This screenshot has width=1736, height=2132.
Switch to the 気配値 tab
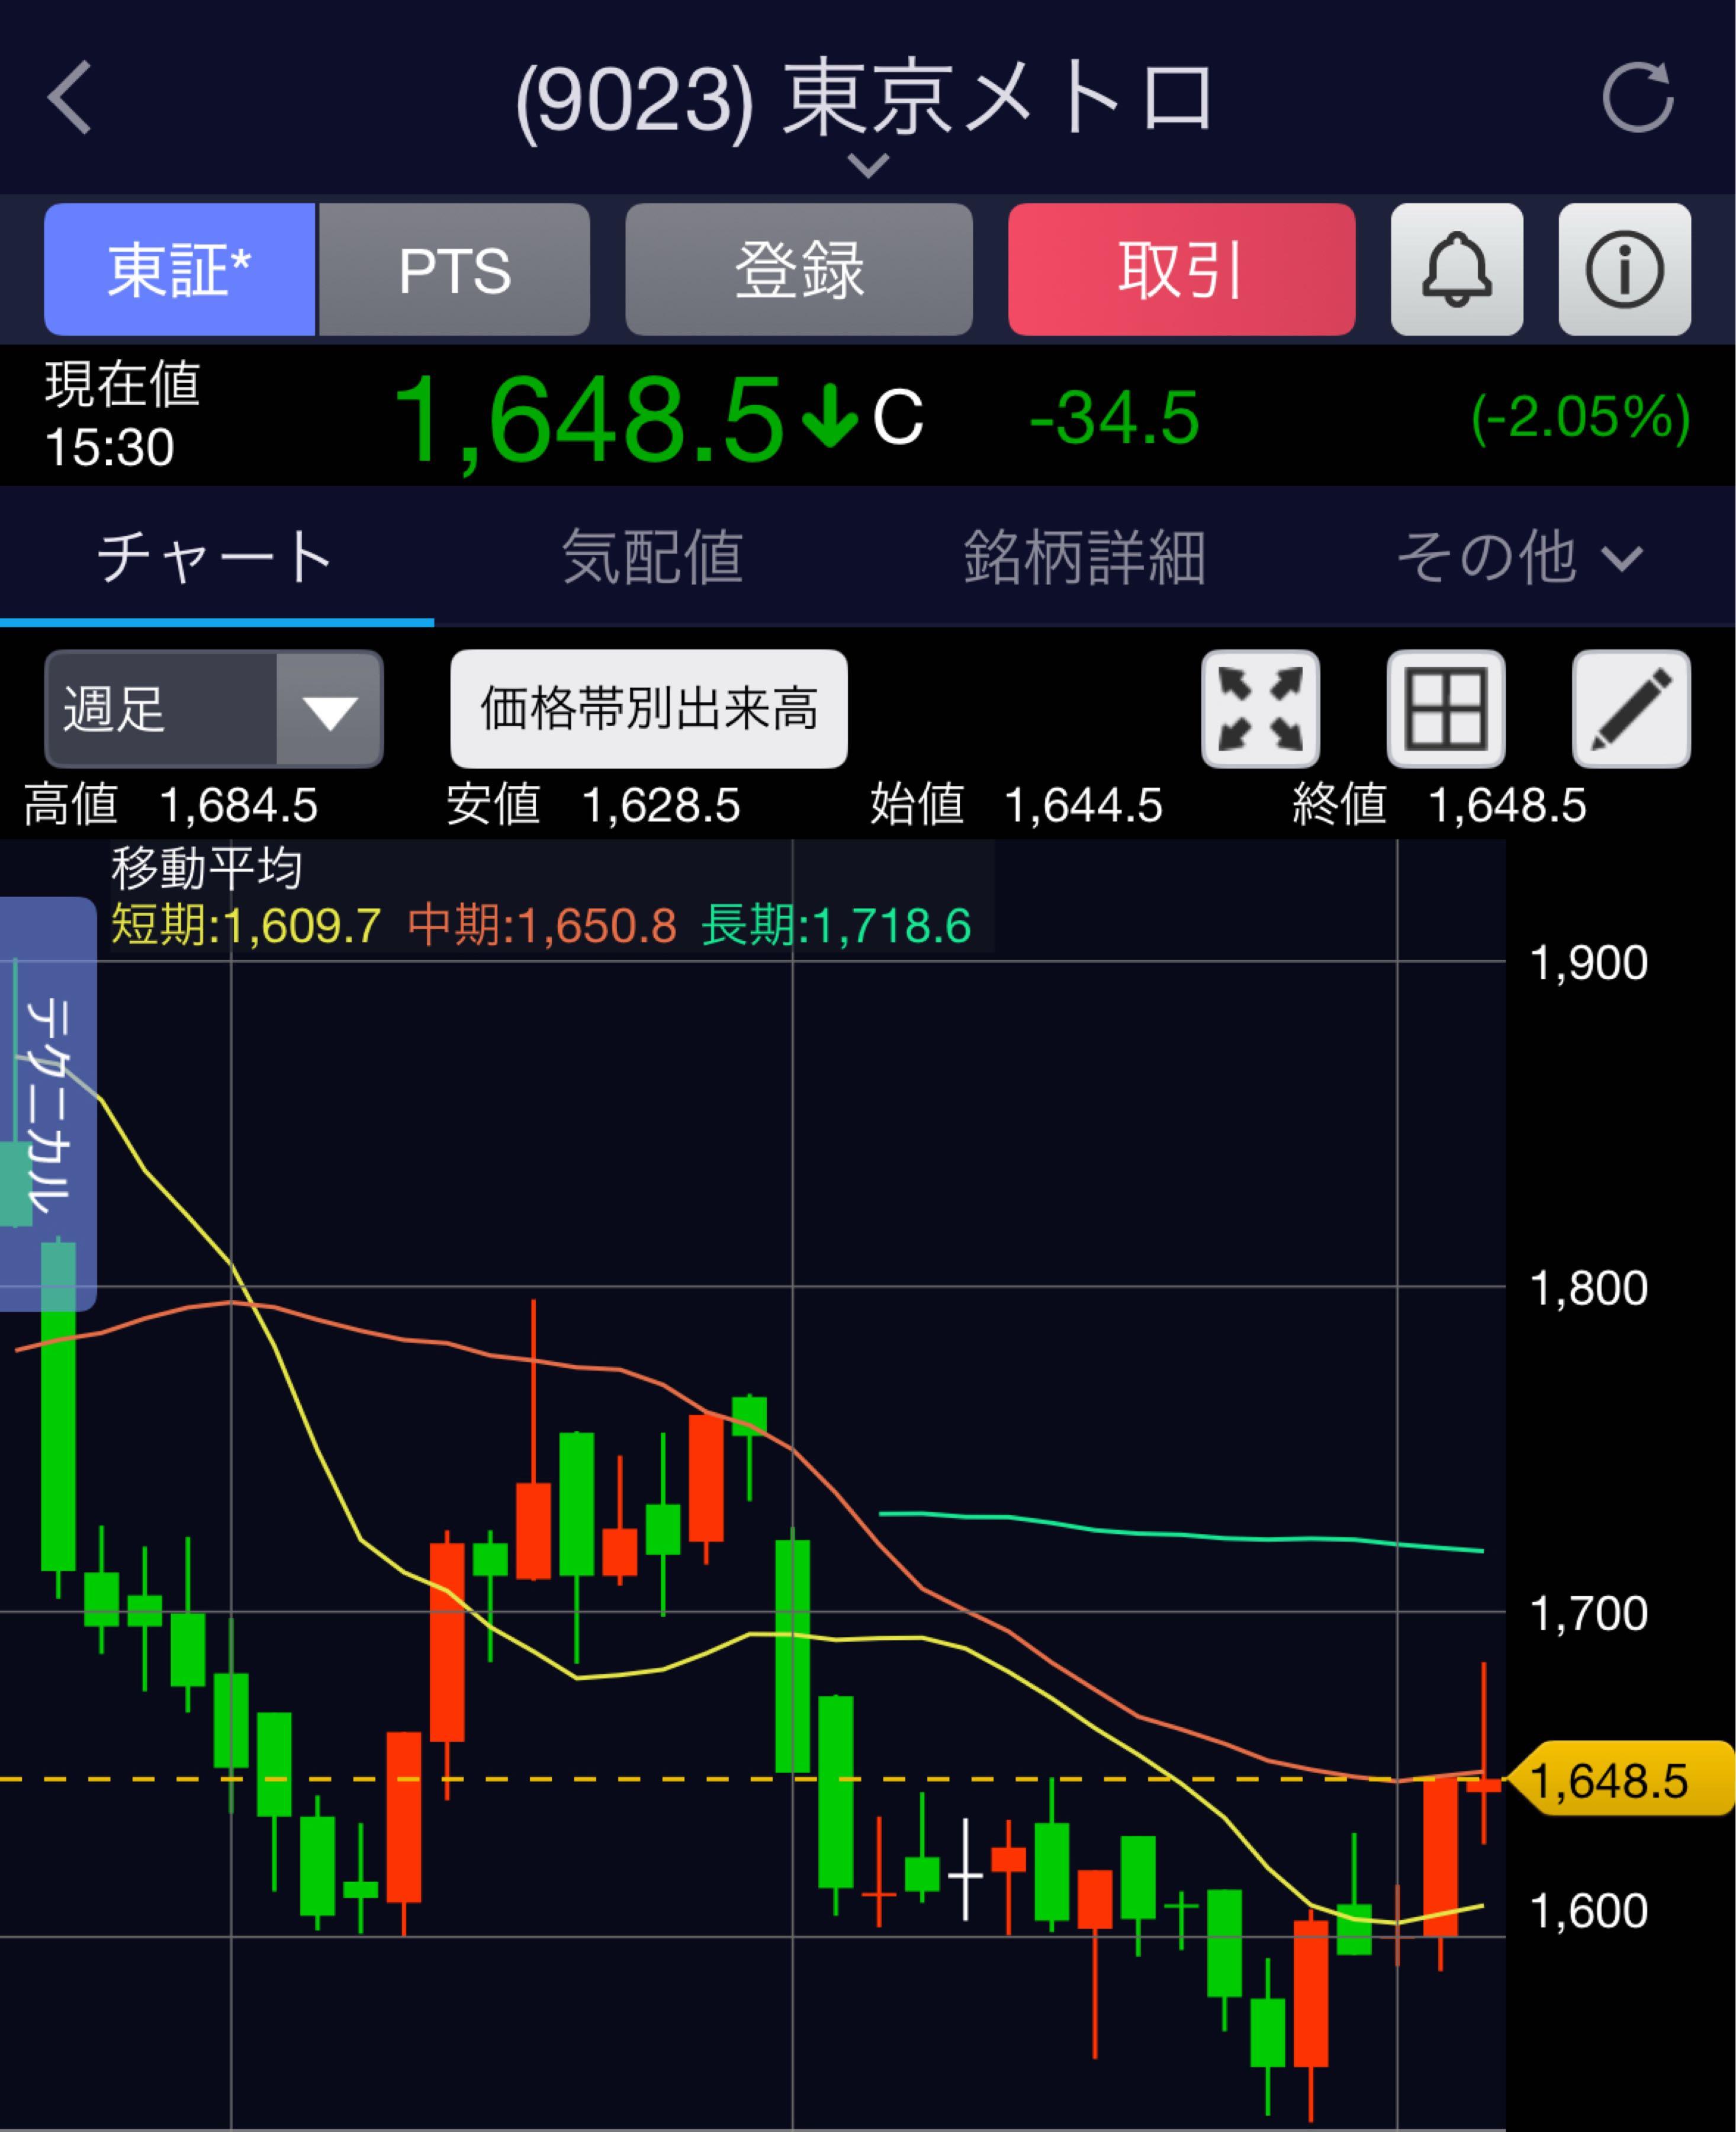click(652, 557)
